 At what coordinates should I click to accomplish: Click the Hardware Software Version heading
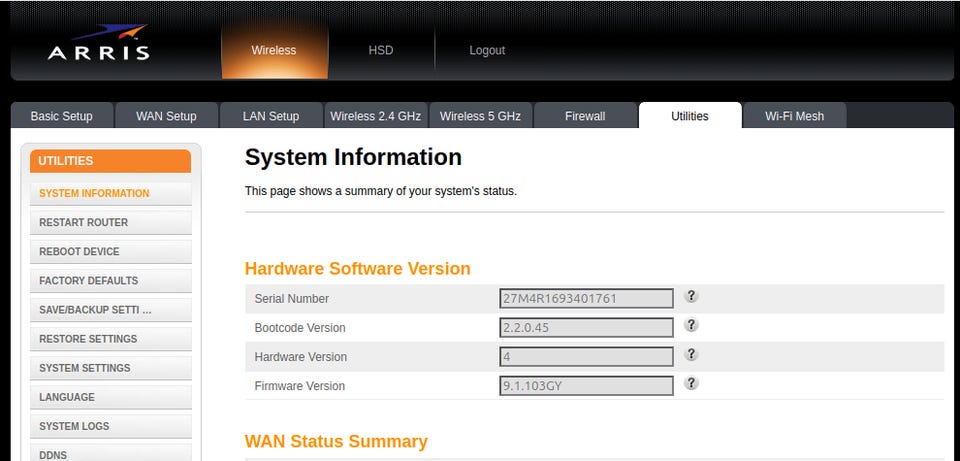point(358,269)
